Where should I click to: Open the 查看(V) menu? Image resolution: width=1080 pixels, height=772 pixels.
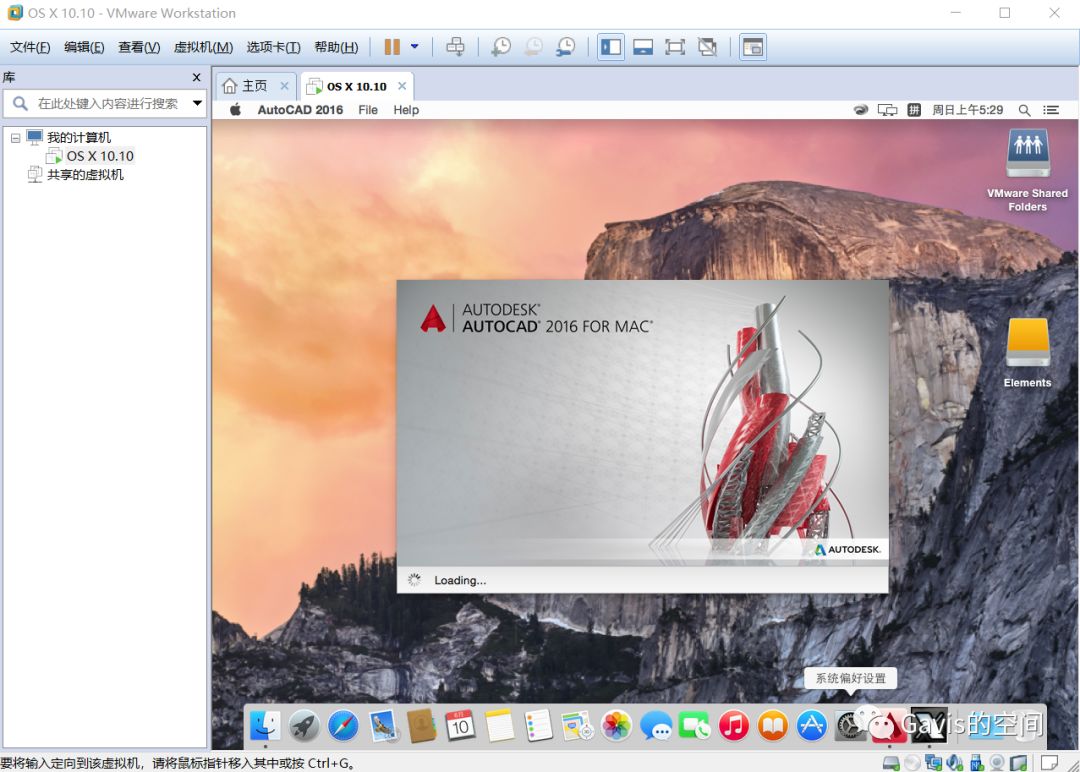tap(139, 47)
